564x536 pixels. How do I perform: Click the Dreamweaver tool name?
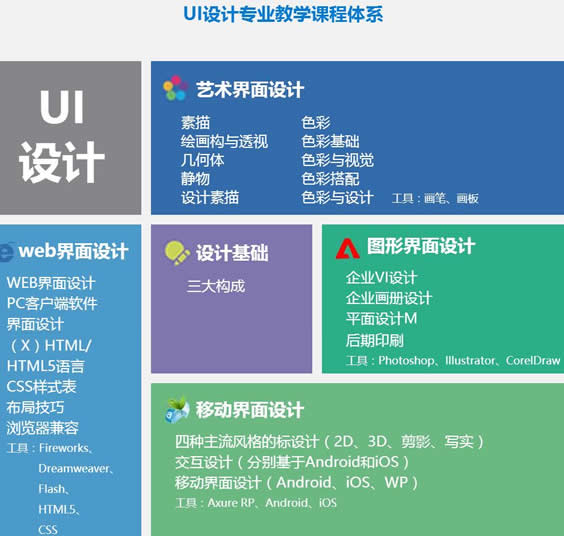tap(74, 468)
